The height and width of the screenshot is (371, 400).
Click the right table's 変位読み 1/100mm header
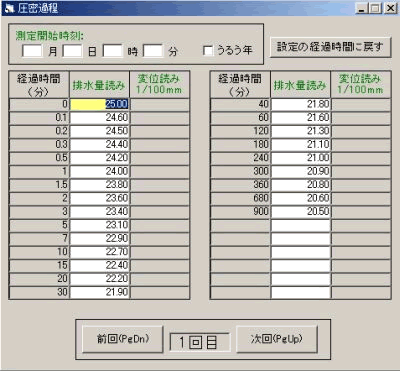click(x=361, y=84)
